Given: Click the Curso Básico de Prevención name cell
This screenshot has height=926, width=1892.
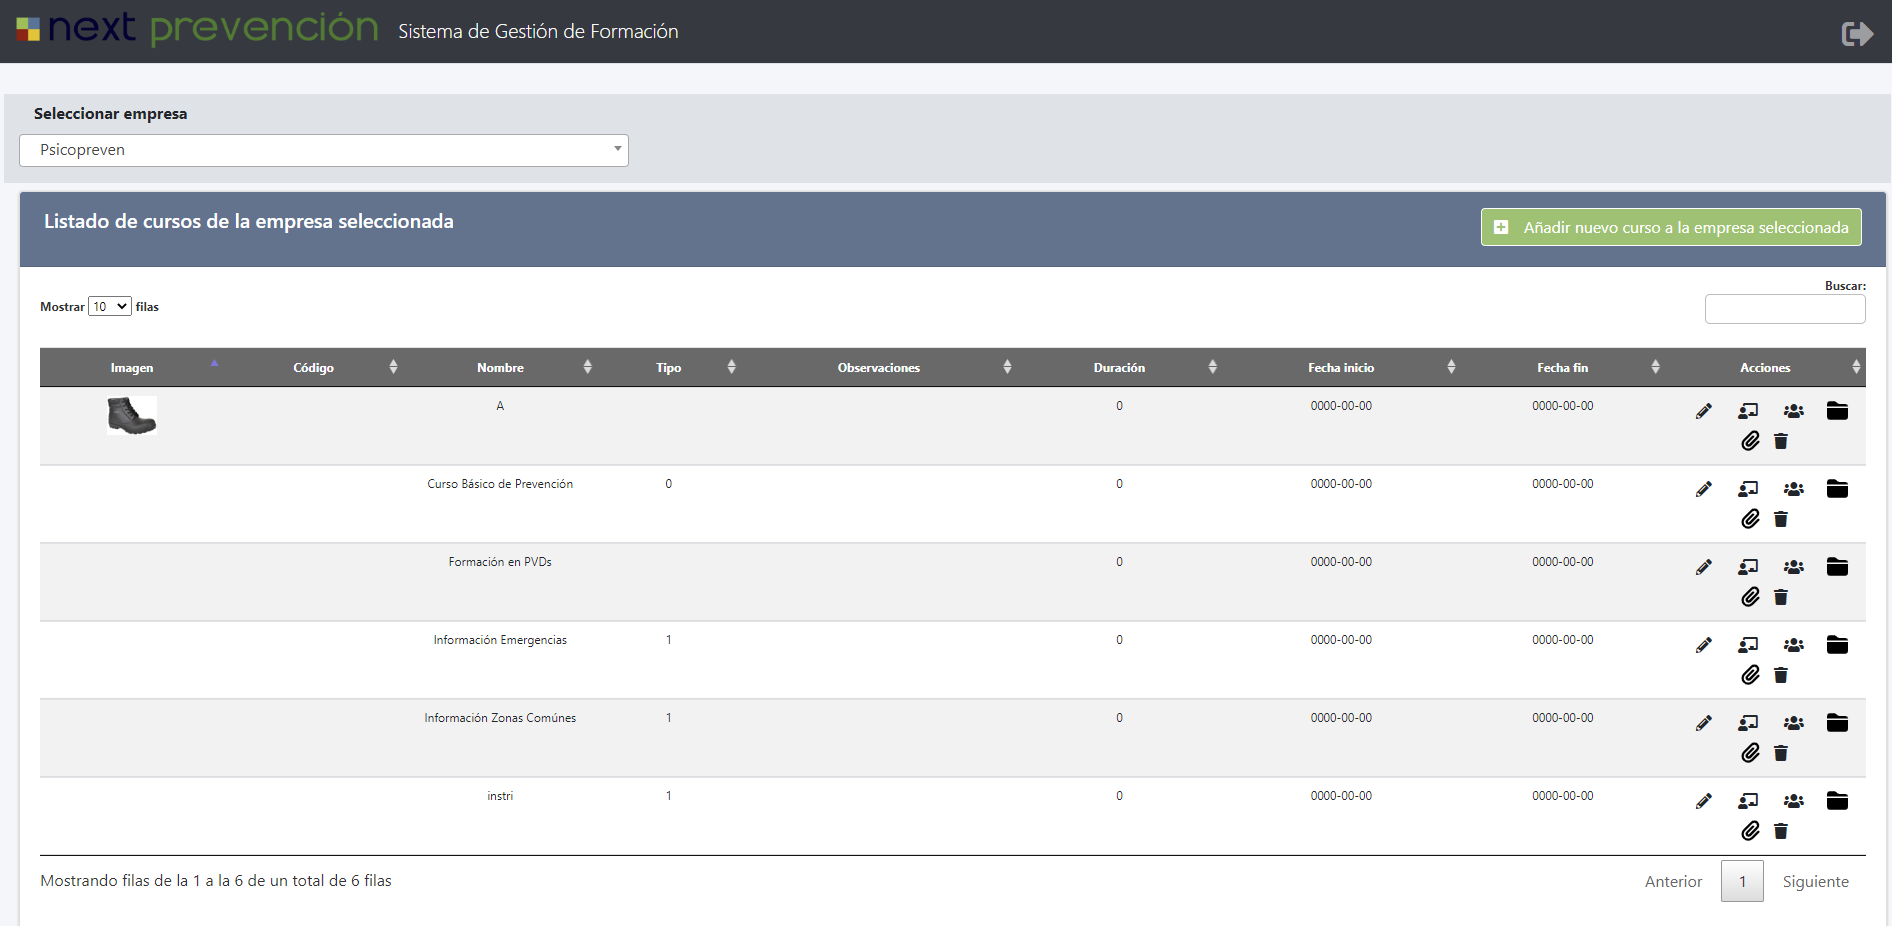Looking at the screenshot, I should coord(500,484).
